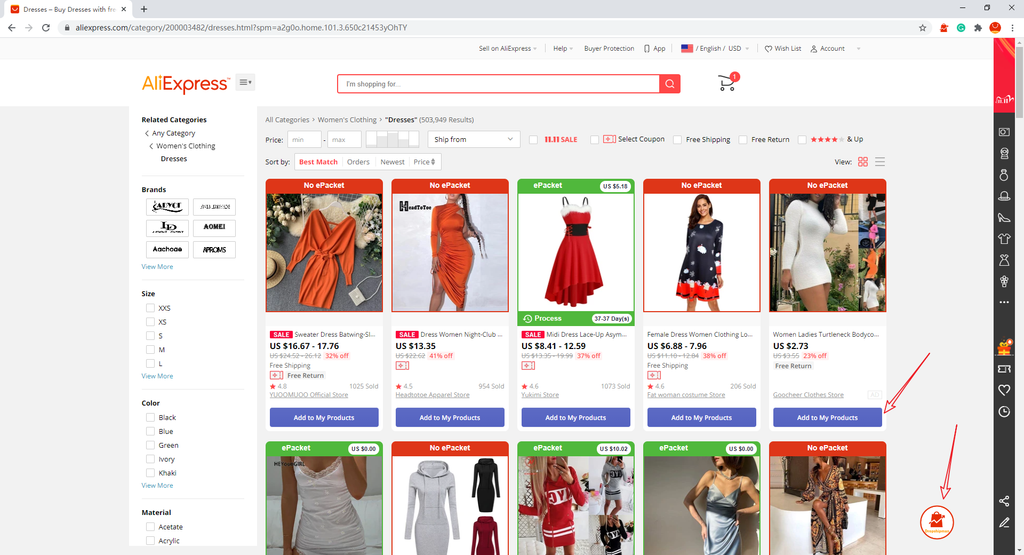
Task: Open the heart wishlist sidebar icon
Action: click(x=1004, y=390)
